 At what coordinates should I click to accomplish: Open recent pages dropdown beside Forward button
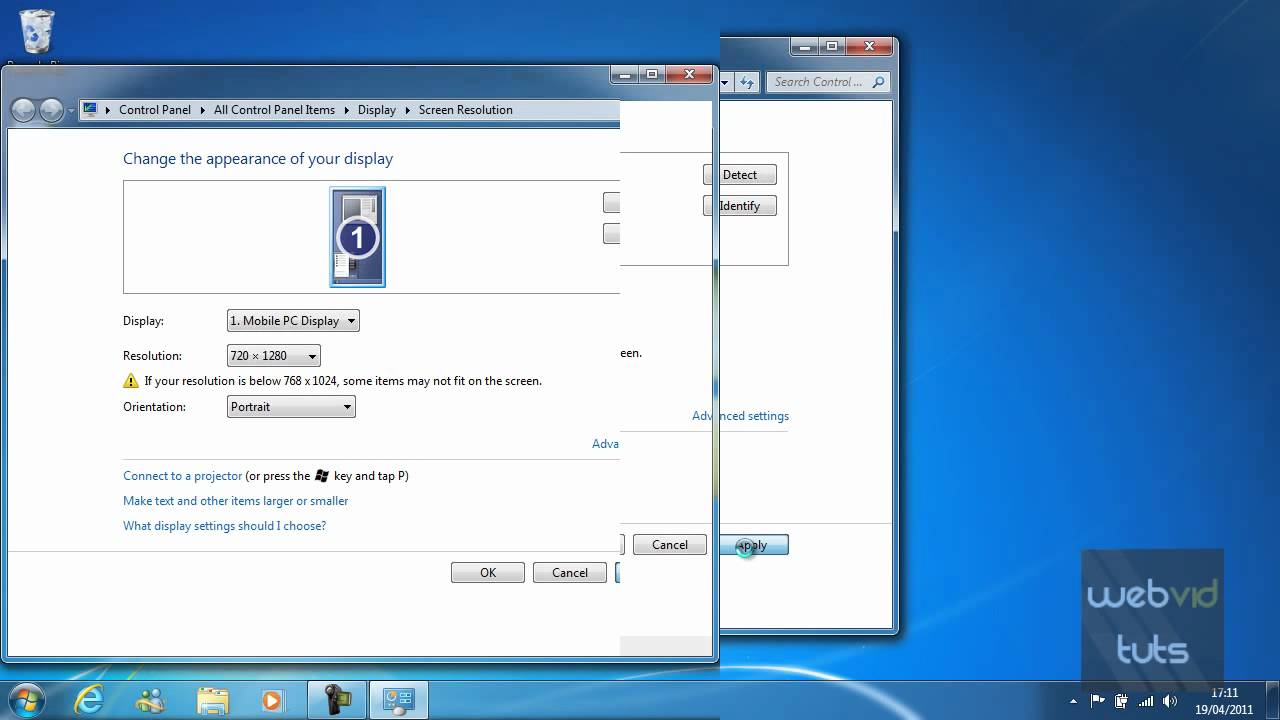pos(71,111)
